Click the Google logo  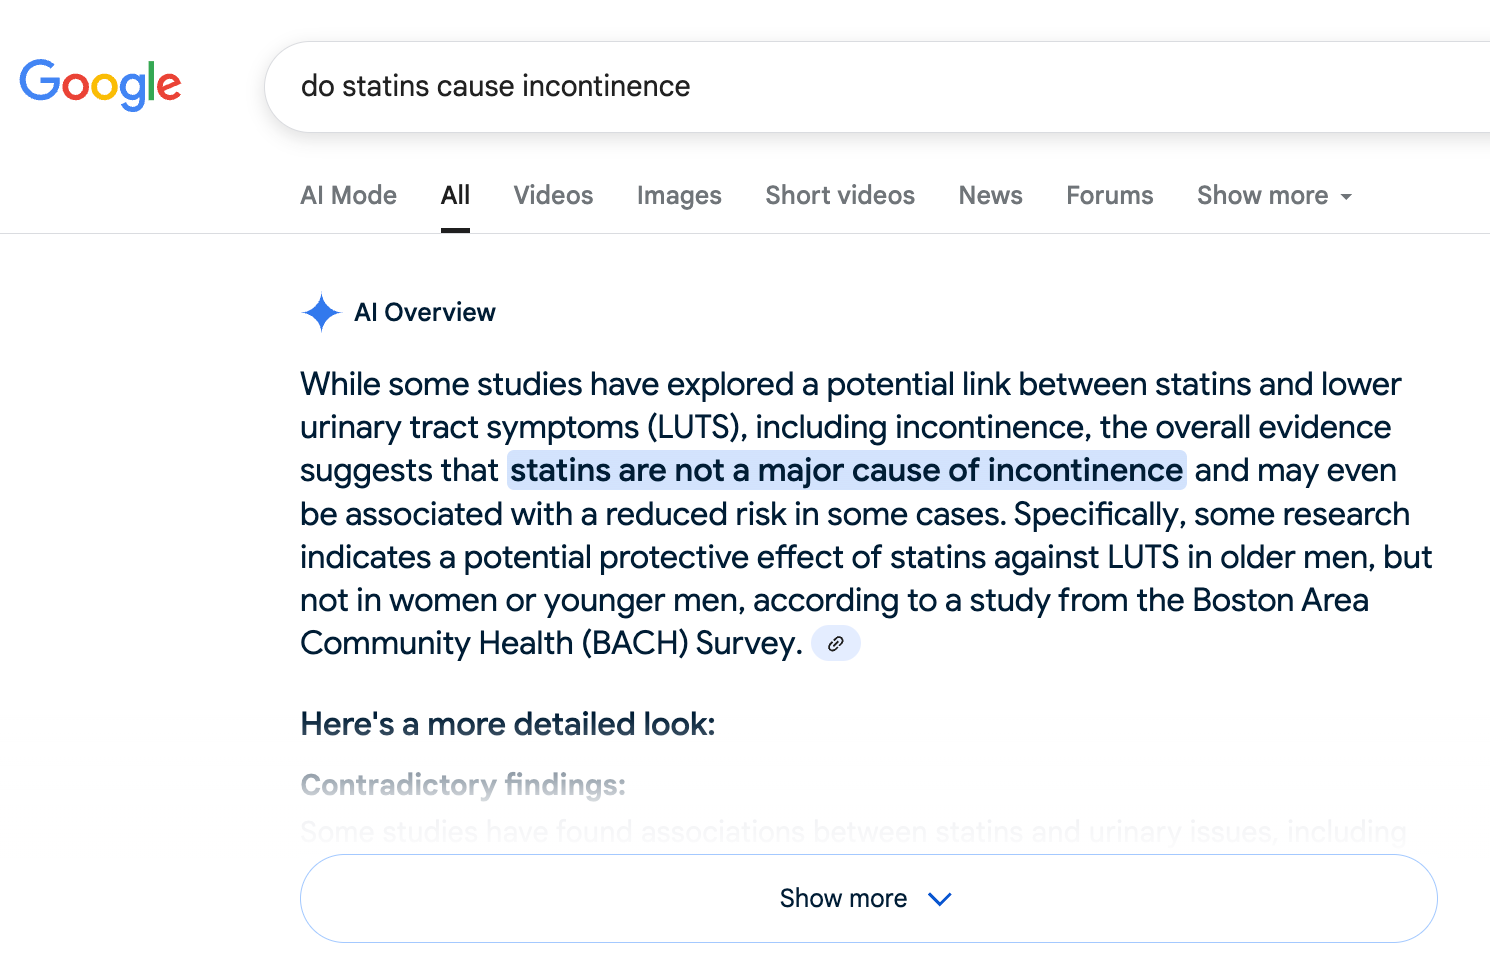point(100,85)
